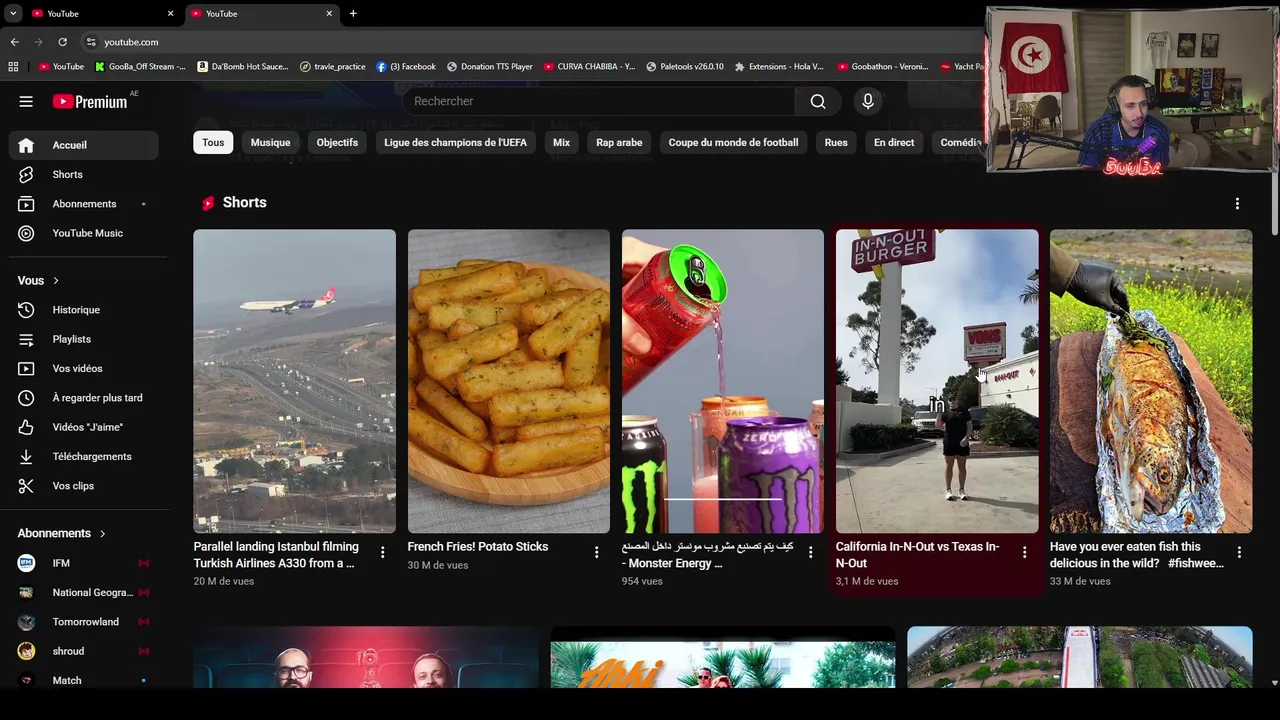Open the tab search dropdown arrow
Image resolution: width=1280 pixels, height=720 pixels.
pyautogui.click(x=13, y=14)
